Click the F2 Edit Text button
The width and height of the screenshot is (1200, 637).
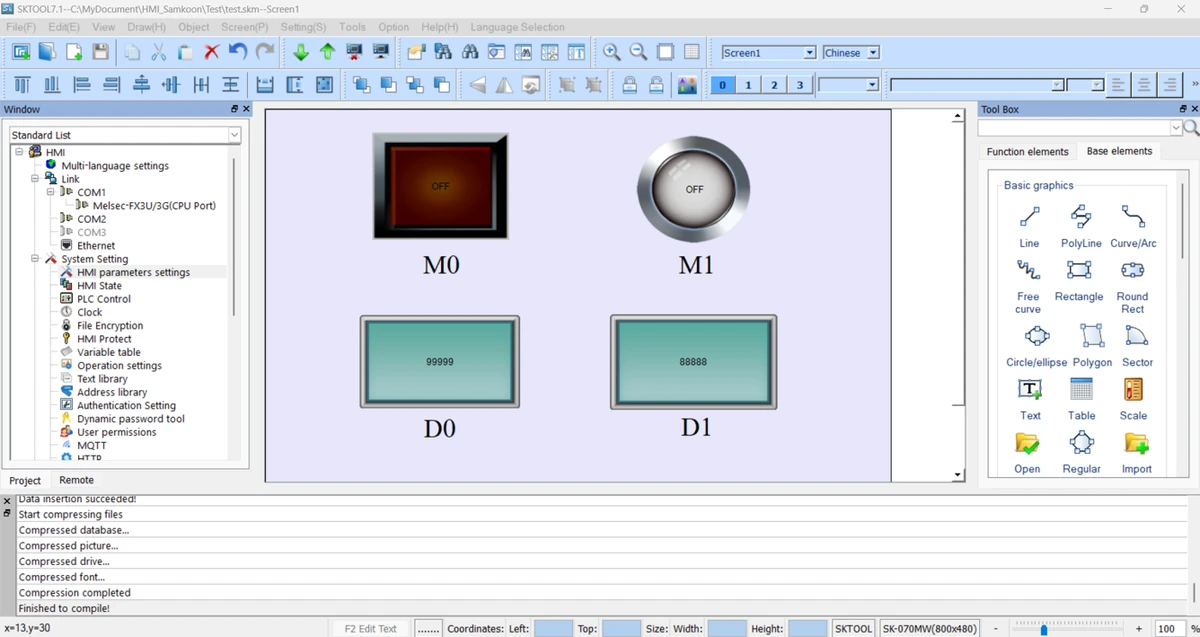(371, 628)
